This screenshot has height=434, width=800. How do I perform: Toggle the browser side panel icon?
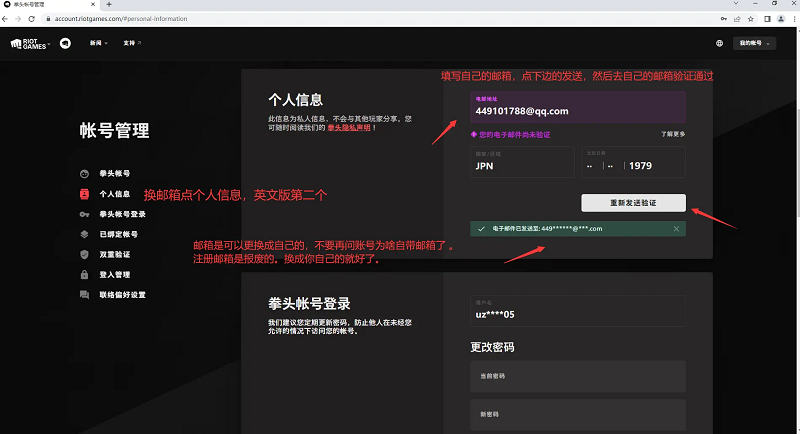point(767,19)
